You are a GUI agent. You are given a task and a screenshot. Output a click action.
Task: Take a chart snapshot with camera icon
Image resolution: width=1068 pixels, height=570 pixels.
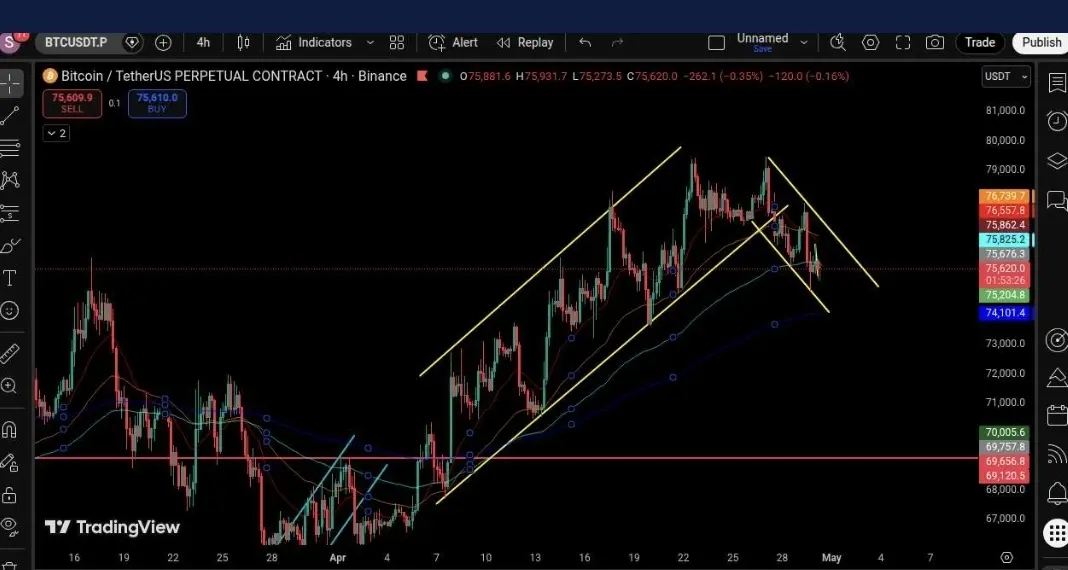934,43
